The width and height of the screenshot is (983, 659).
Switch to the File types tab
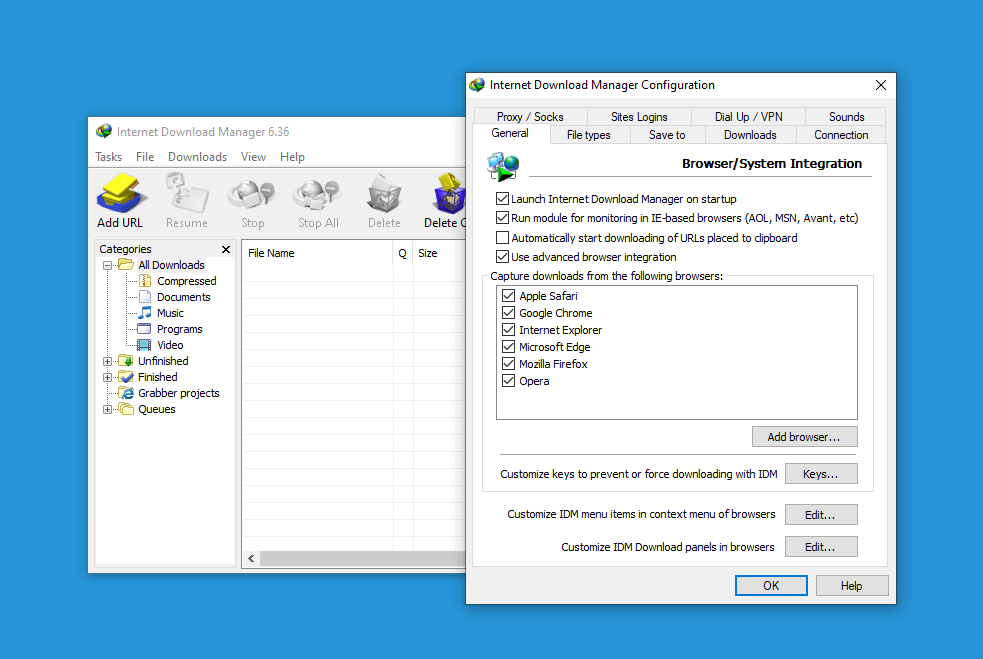tap(588, 135)
